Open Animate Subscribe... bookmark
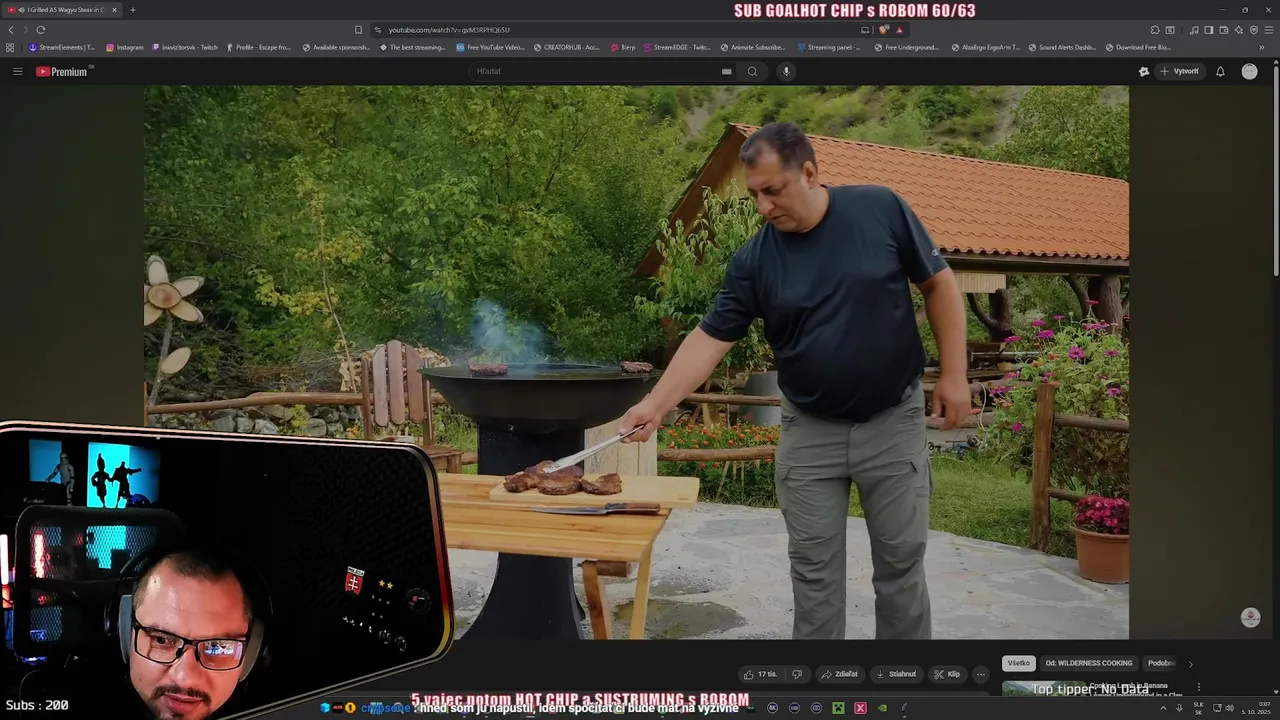 coord(753,47)
